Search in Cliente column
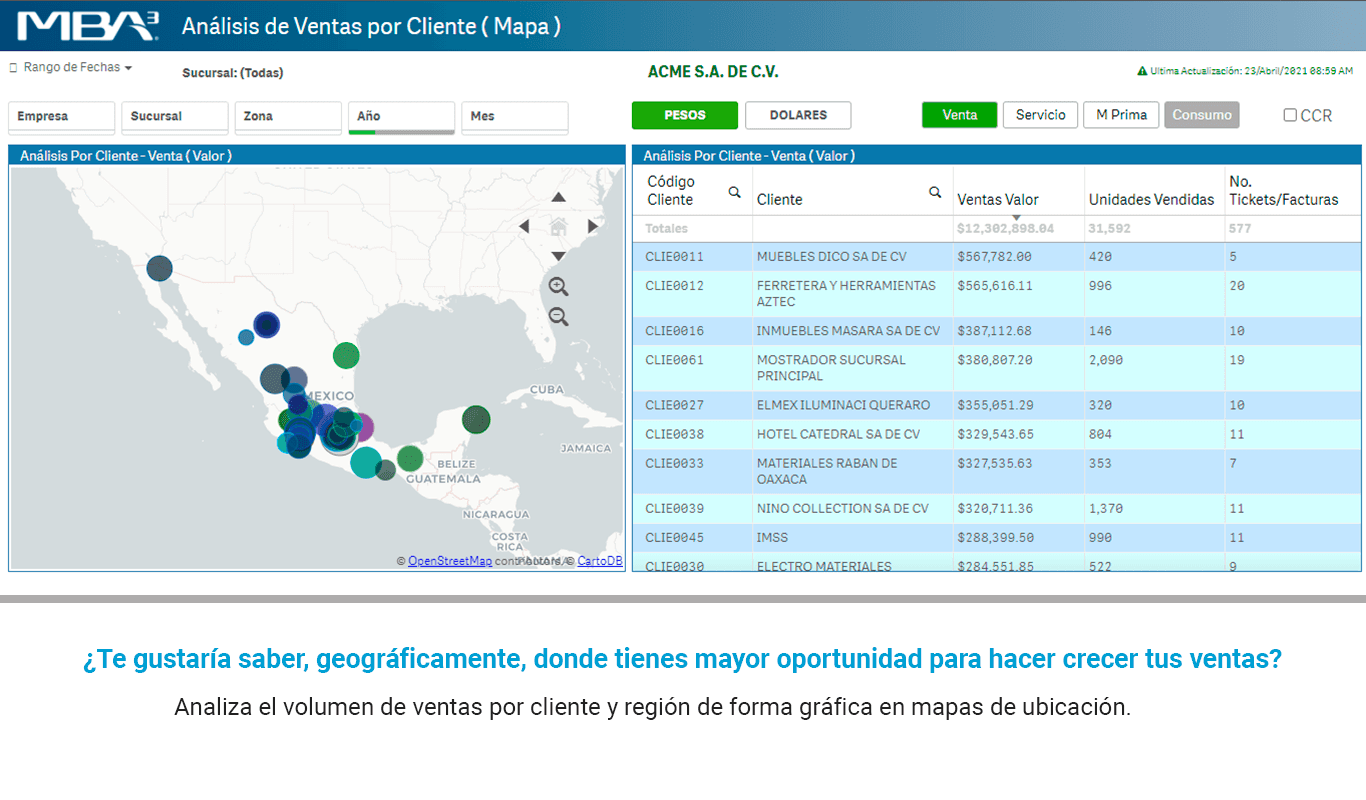This screenshot has width=1366, height=800. click(x=935, y=192)
